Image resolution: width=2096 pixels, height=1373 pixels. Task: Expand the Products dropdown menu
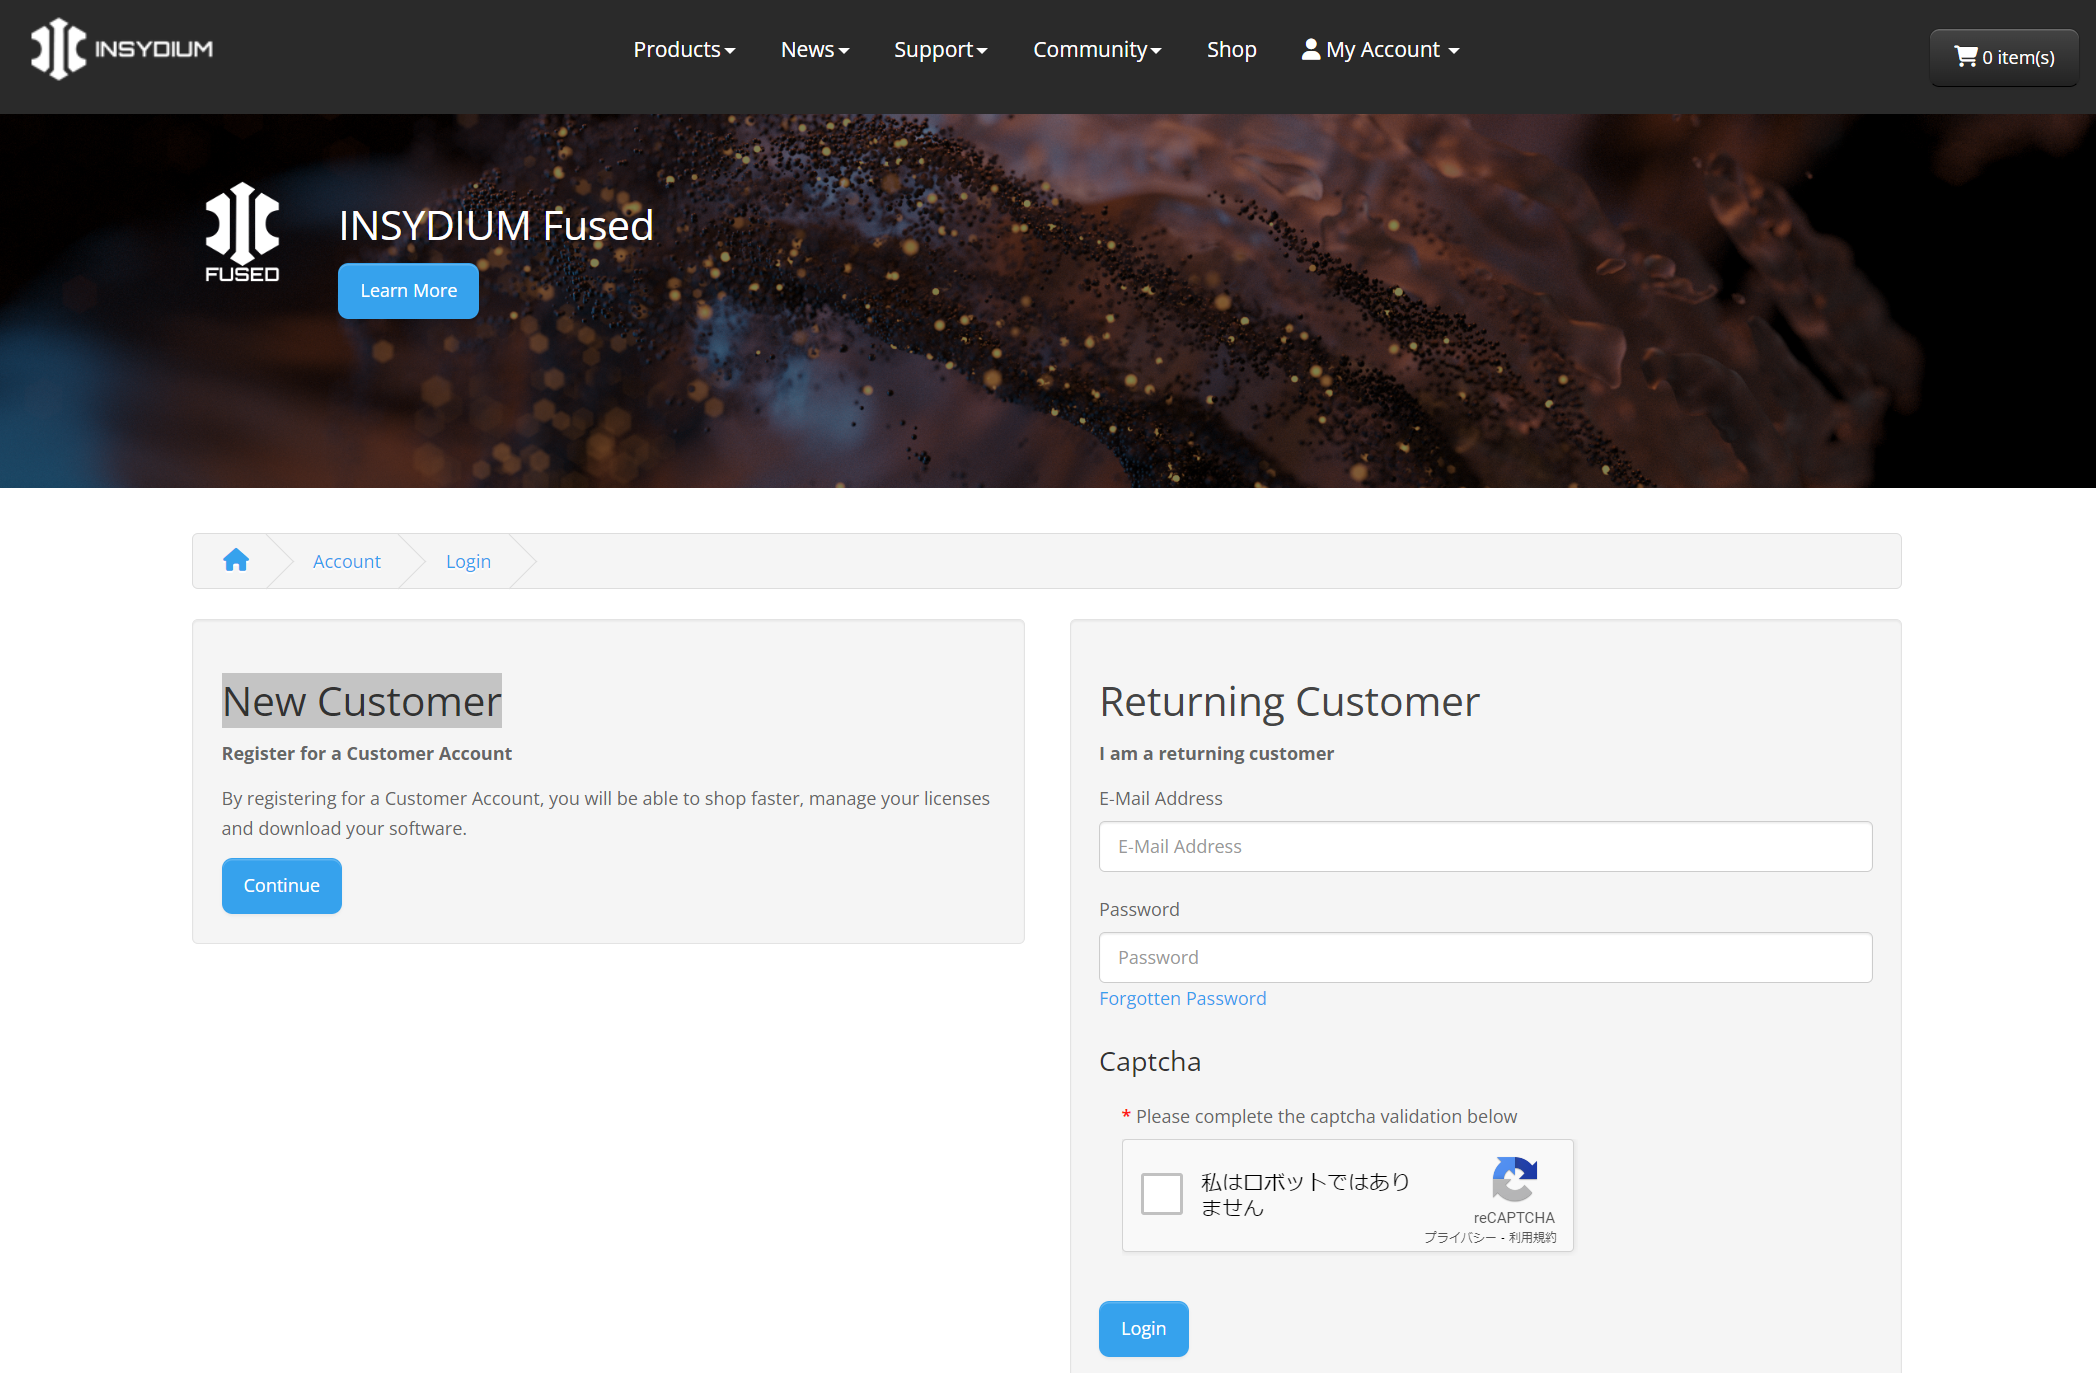click(684, 49)
